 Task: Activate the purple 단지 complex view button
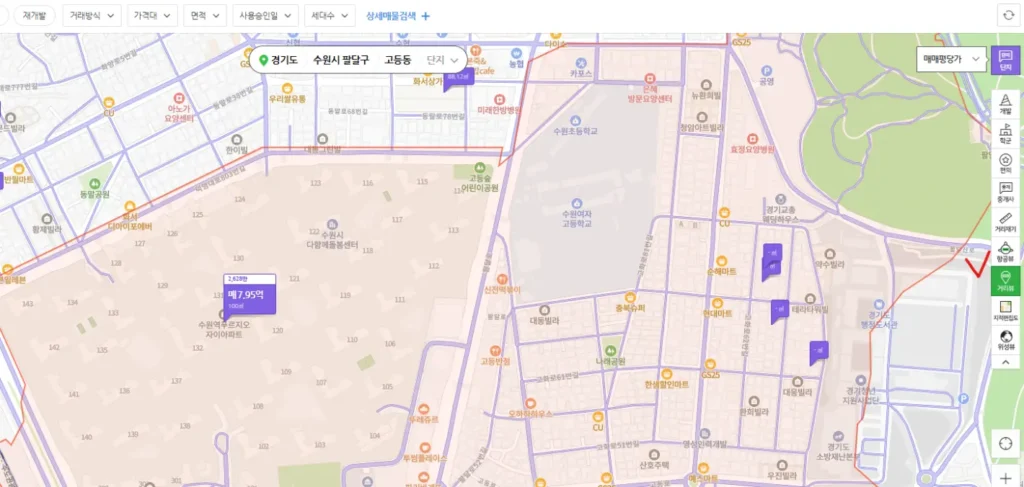1005,60
